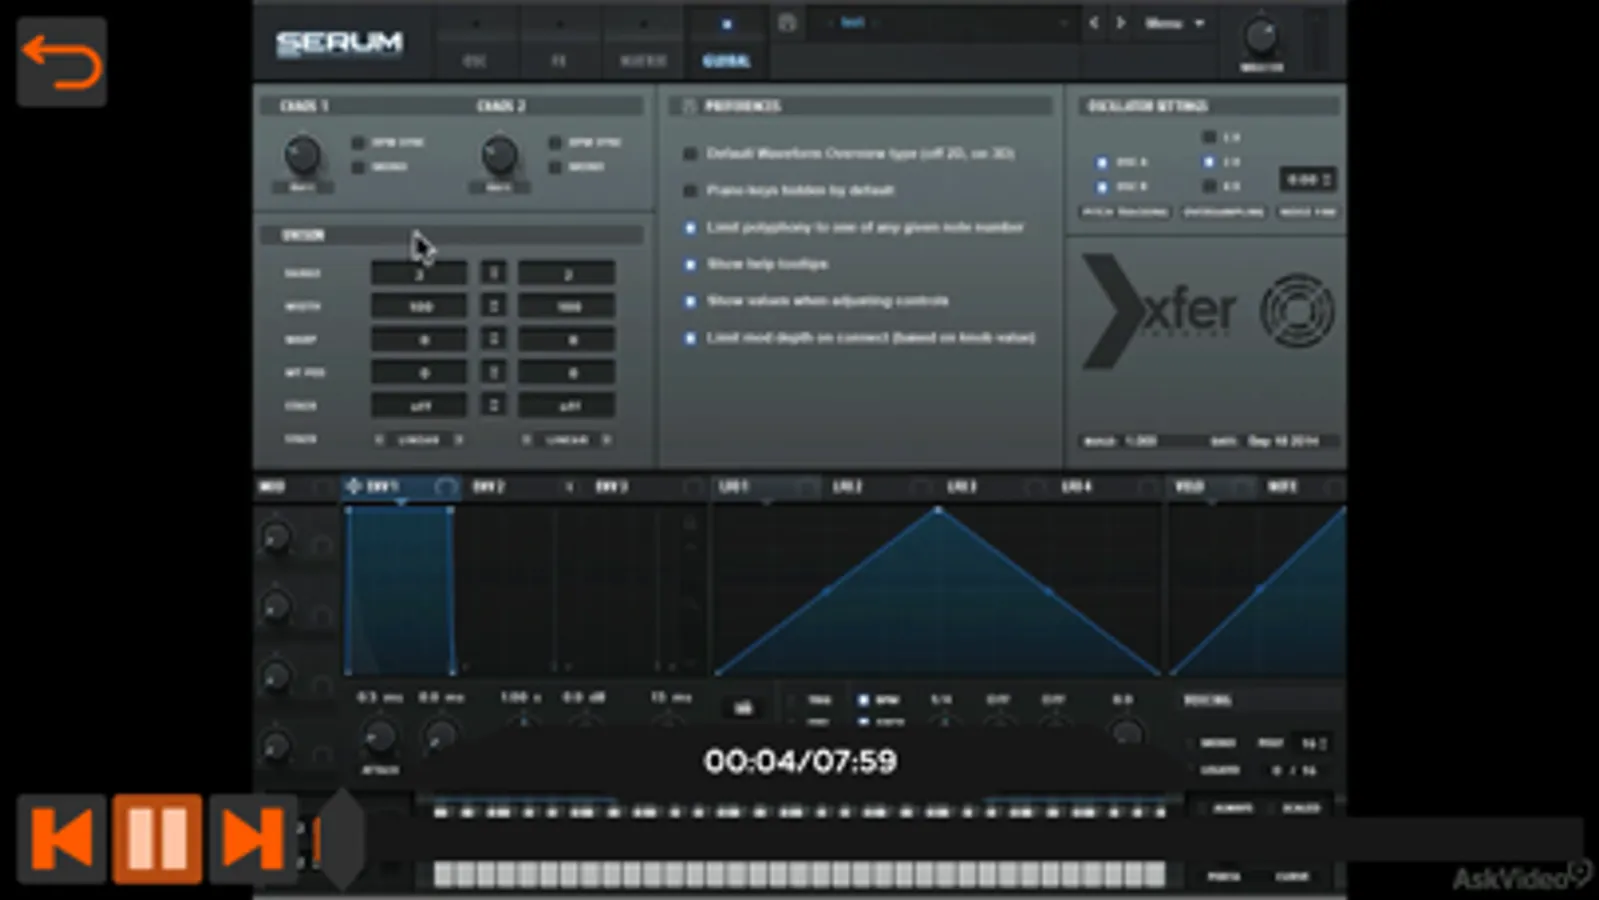The width and height of the screenshot is (1599, 900).
Task: Select the LFO 2 modulation tab
Action: [x=847, y=487]
